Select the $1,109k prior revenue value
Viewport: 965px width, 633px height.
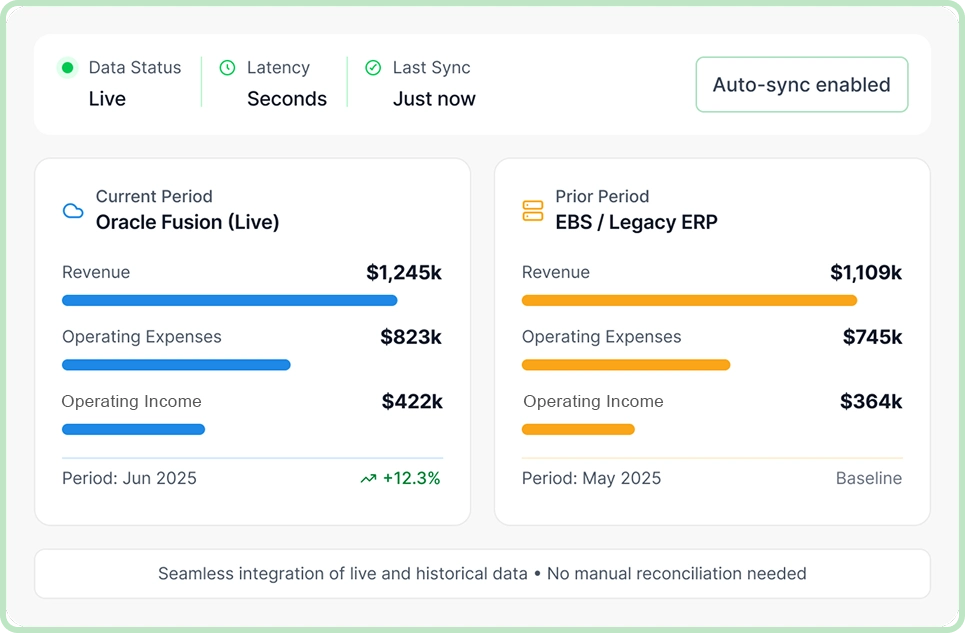click(x=866, y=273)
